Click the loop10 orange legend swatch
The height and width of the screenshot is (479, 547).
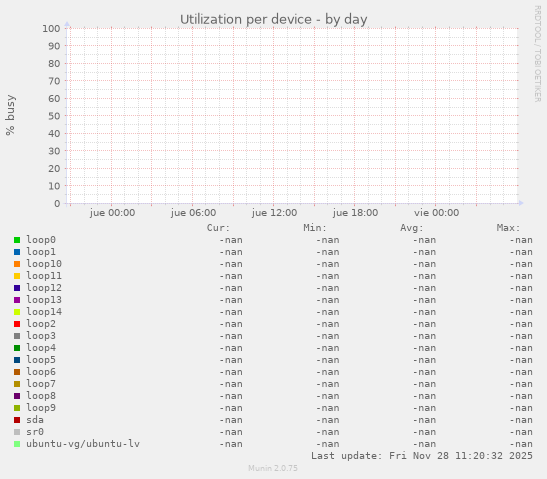click(17, 264)
